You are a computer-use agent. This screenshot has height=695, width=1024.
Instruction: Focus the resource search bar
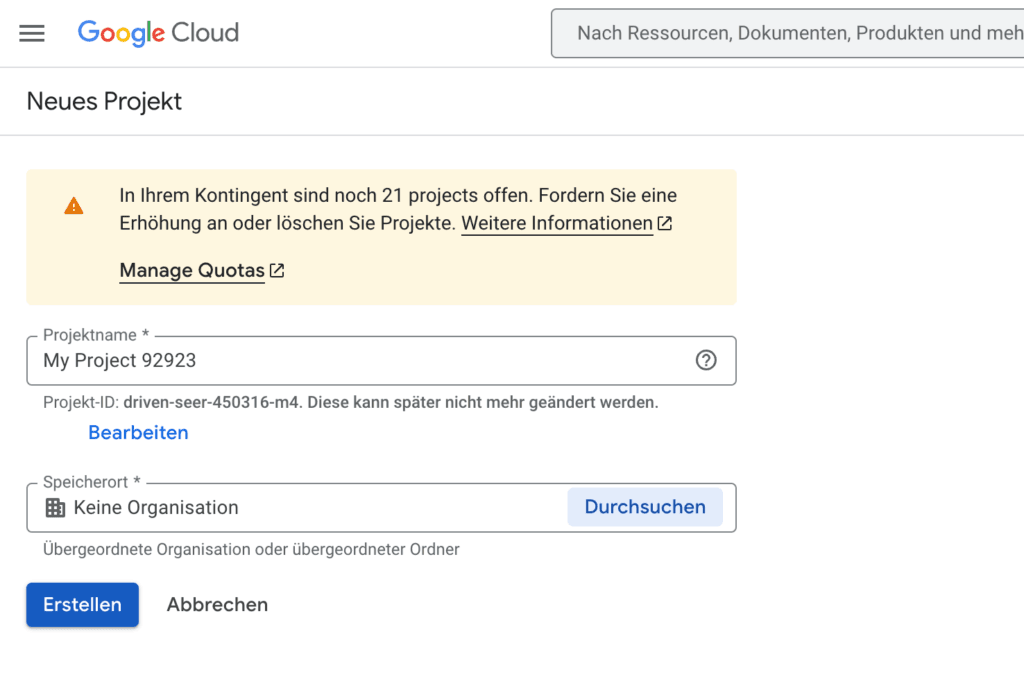click(x=788, y=33)
